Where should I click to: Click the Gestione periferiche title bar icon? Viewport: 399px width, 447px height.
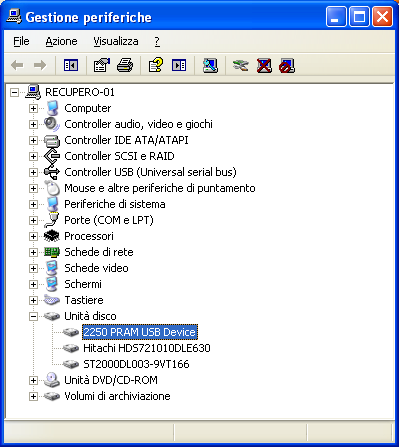pos(14,16)
